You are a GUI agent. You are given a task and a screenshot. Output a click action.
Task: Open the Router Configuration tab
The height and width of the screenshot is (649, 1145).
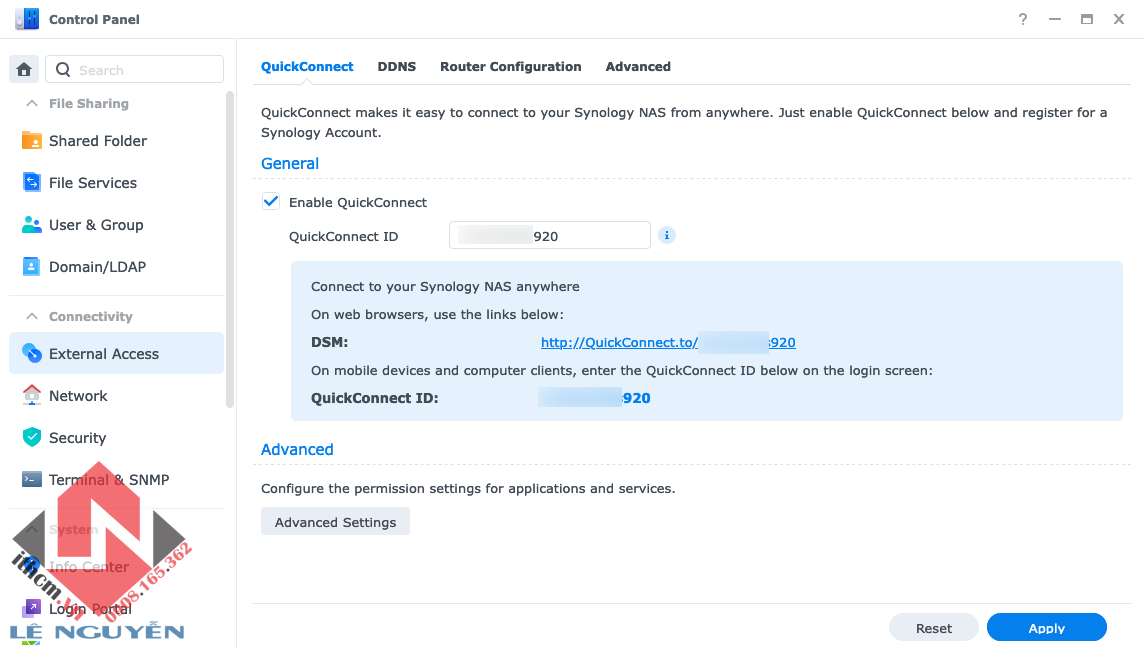[x=510, y=67]
